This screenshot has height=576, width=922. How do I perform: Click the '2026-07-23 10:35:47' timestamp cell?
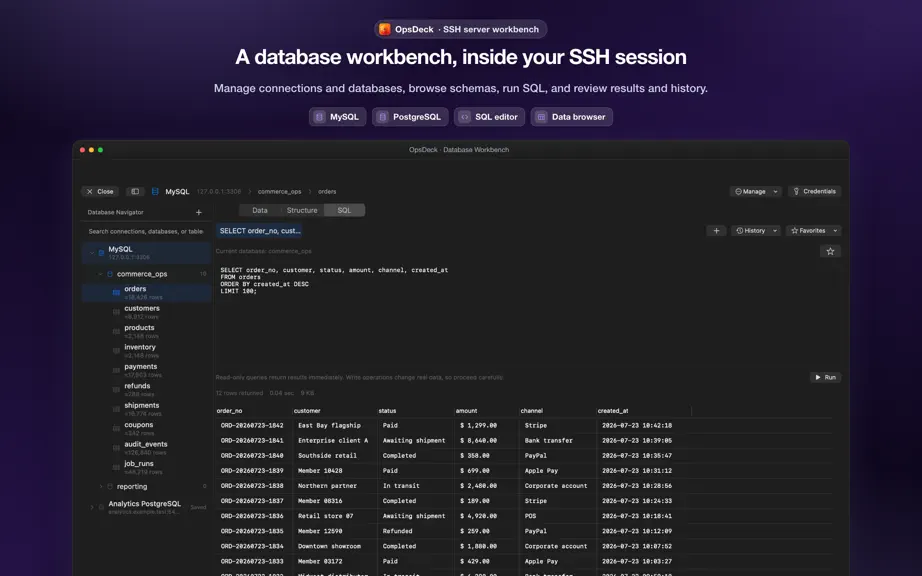coord(637,456)
